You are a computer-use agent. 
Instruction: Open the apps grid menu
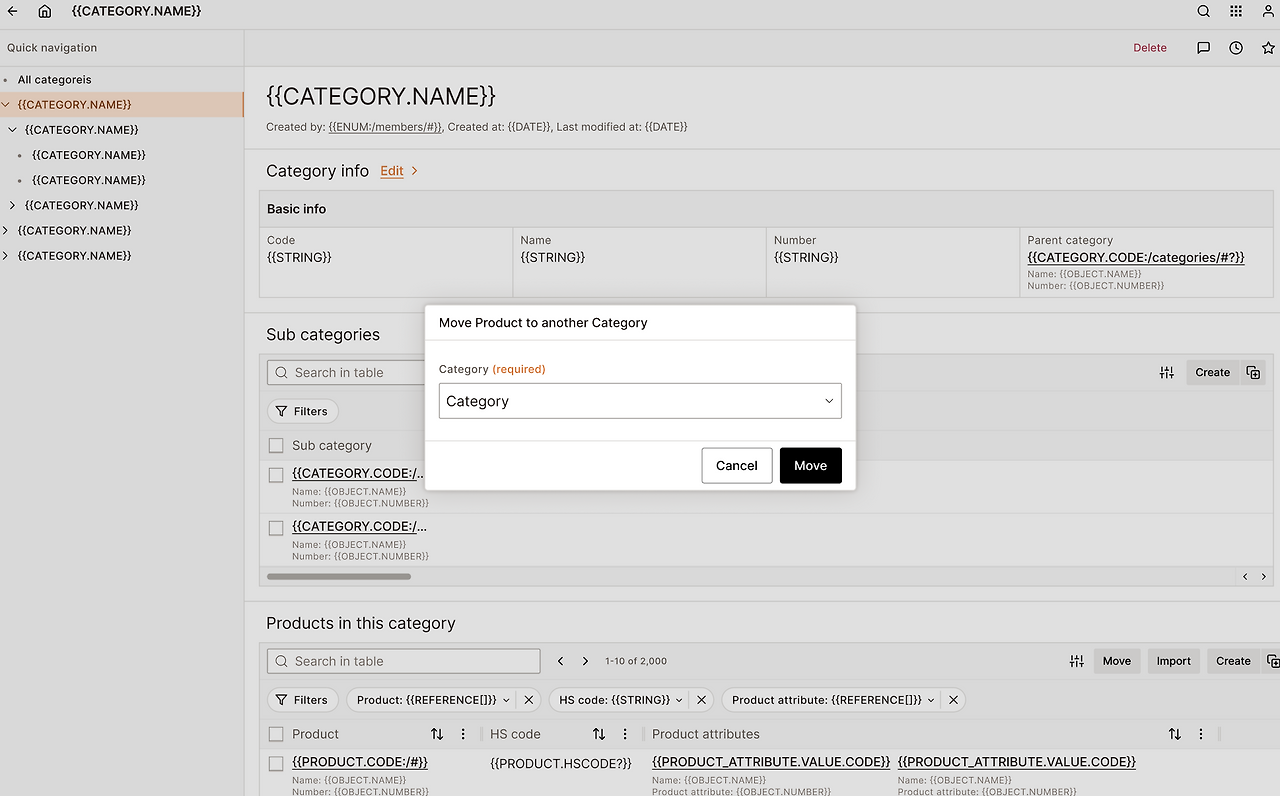click(x=1236, y=11)
